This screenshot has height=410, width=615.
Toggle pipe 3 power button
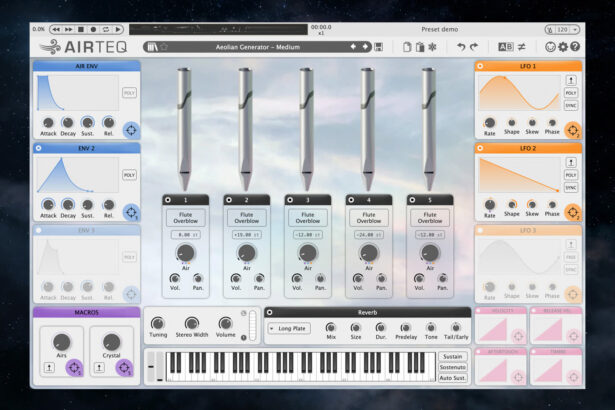[290, 200]
